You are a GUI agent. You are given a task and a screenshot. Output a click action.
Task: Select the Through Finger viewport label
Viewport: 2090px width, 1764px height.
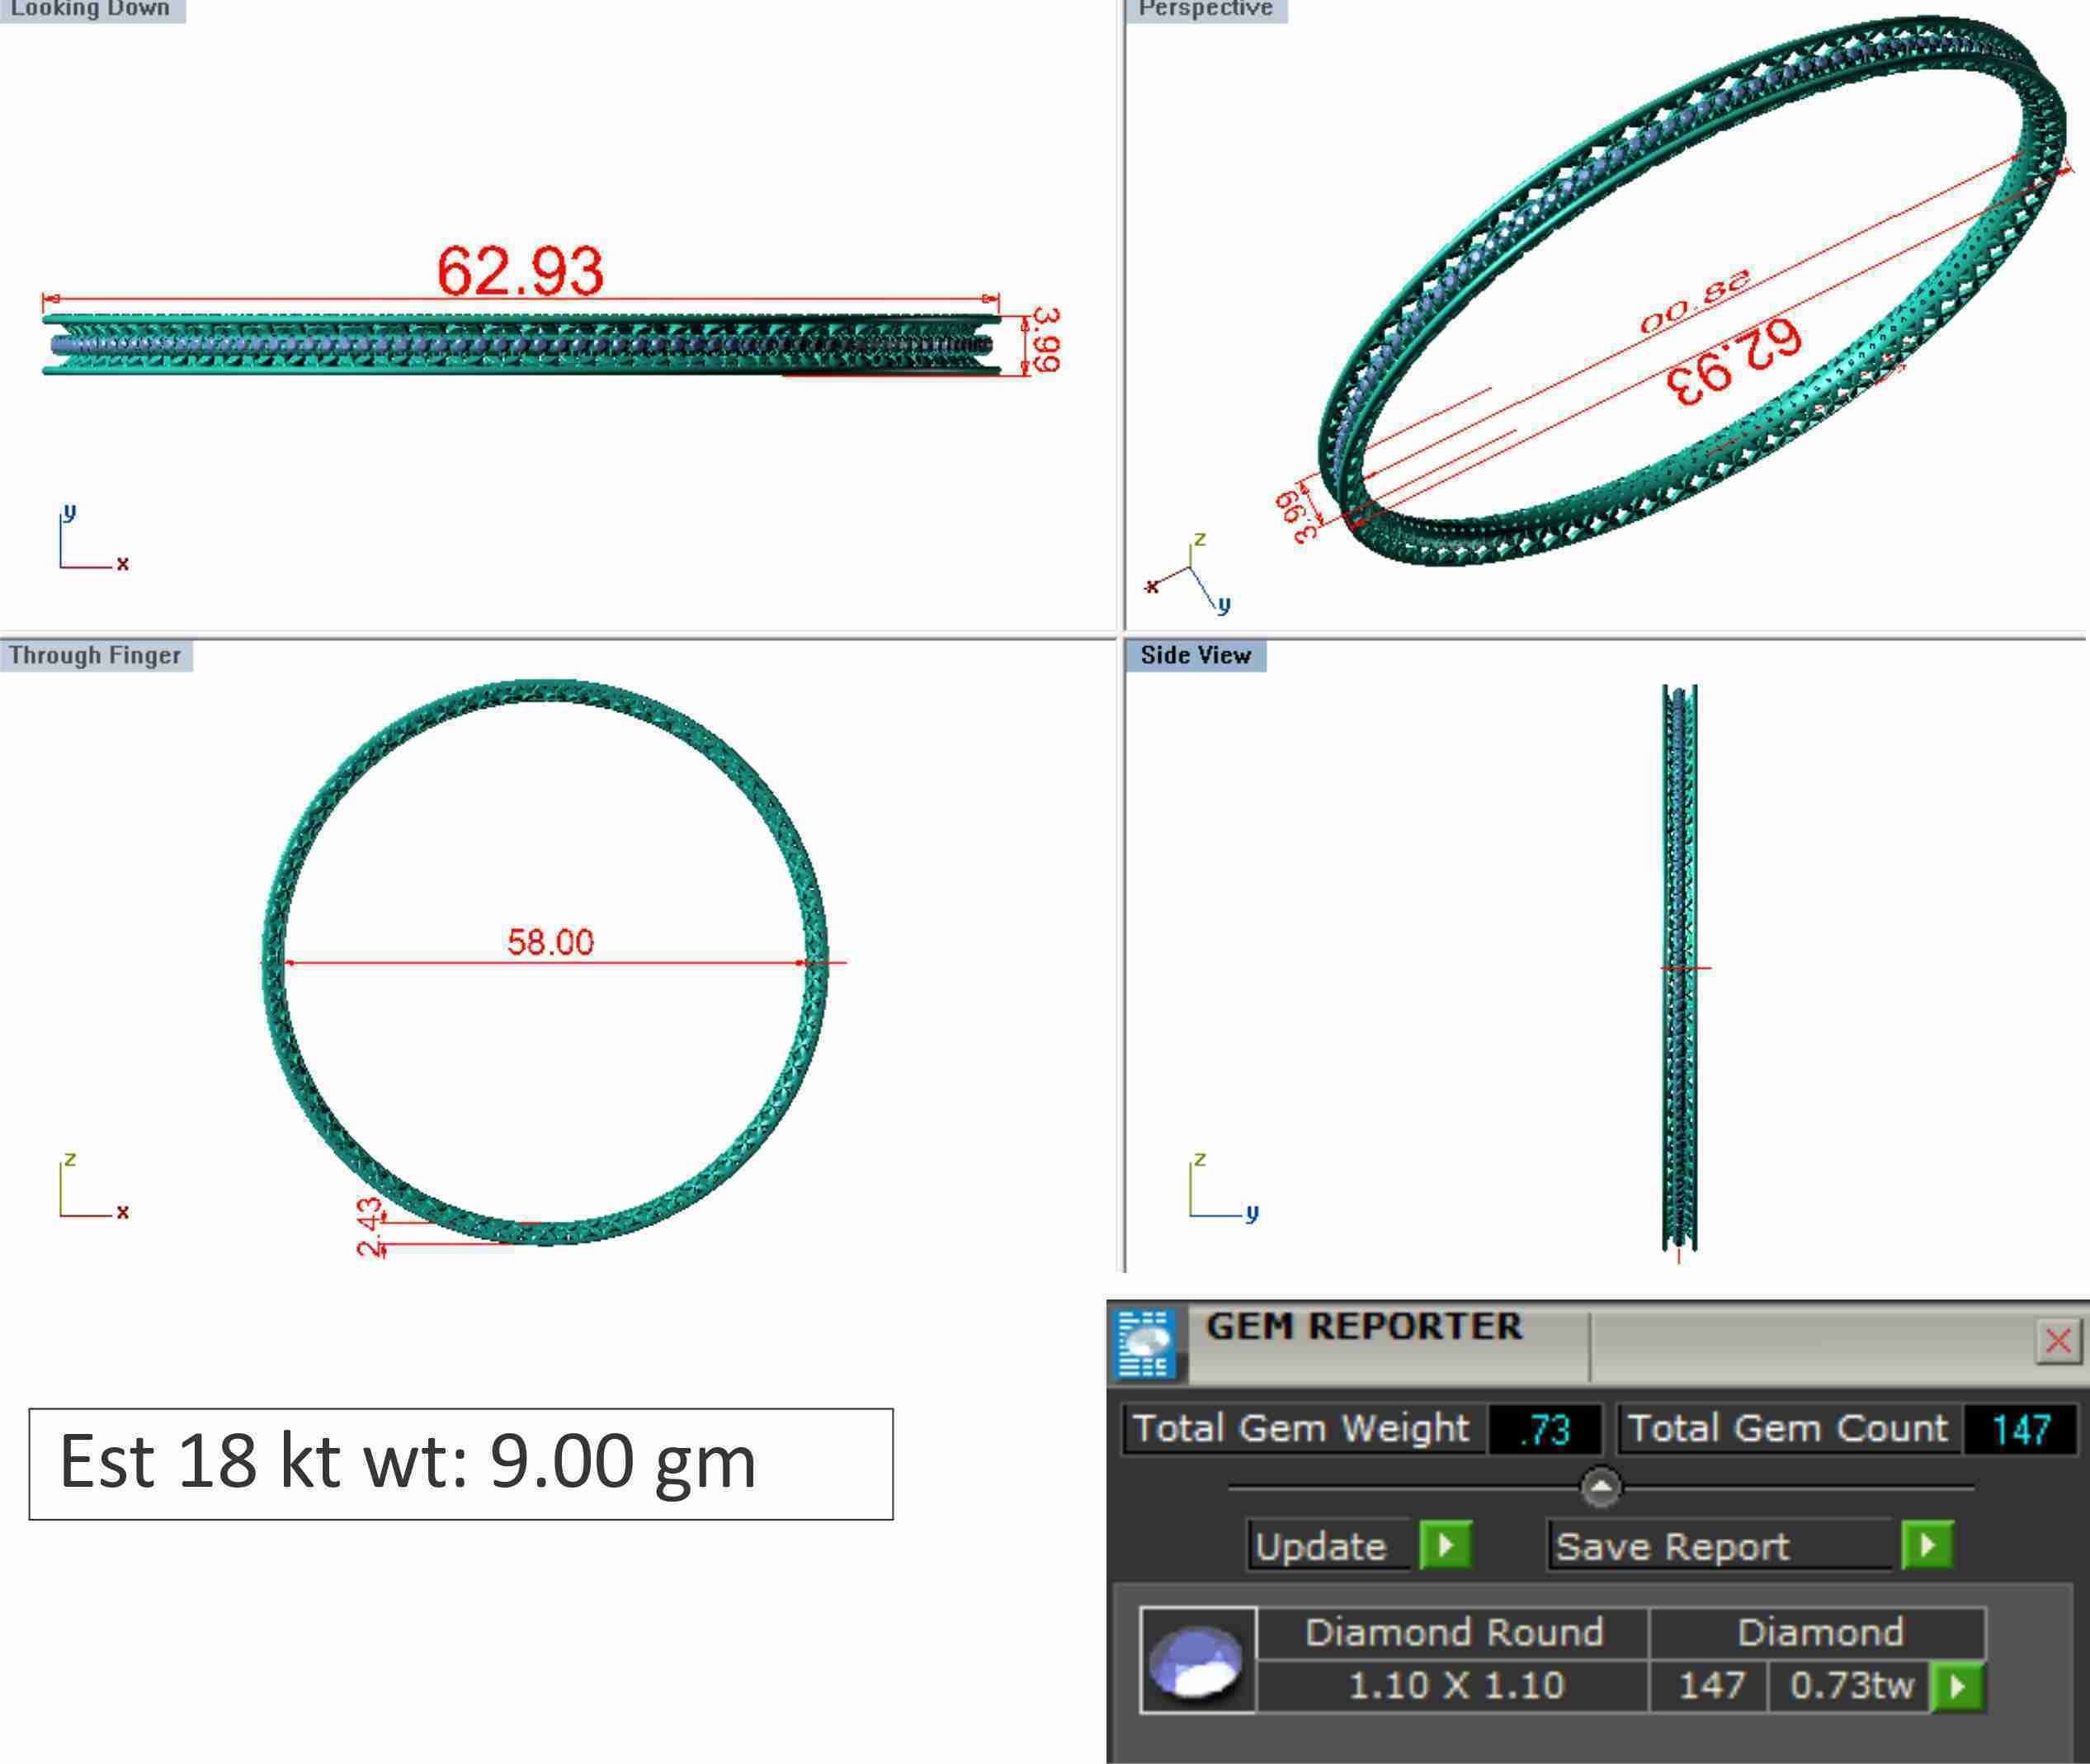[96, 656]
